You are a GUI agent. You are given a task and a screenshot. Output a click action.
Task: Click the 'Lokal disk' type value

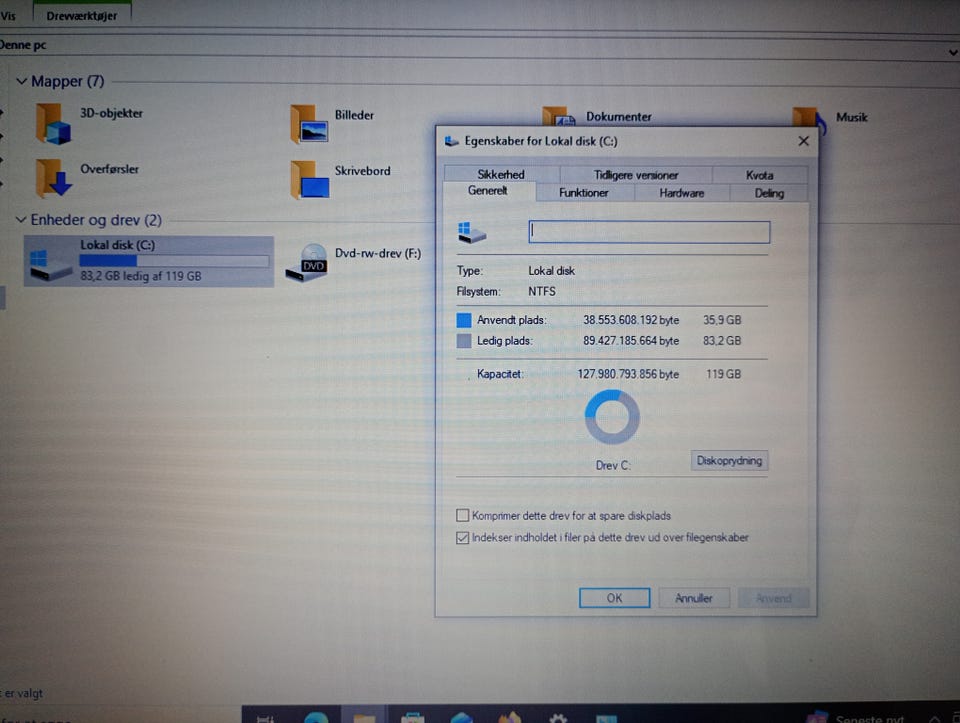[x=551, y=271]
